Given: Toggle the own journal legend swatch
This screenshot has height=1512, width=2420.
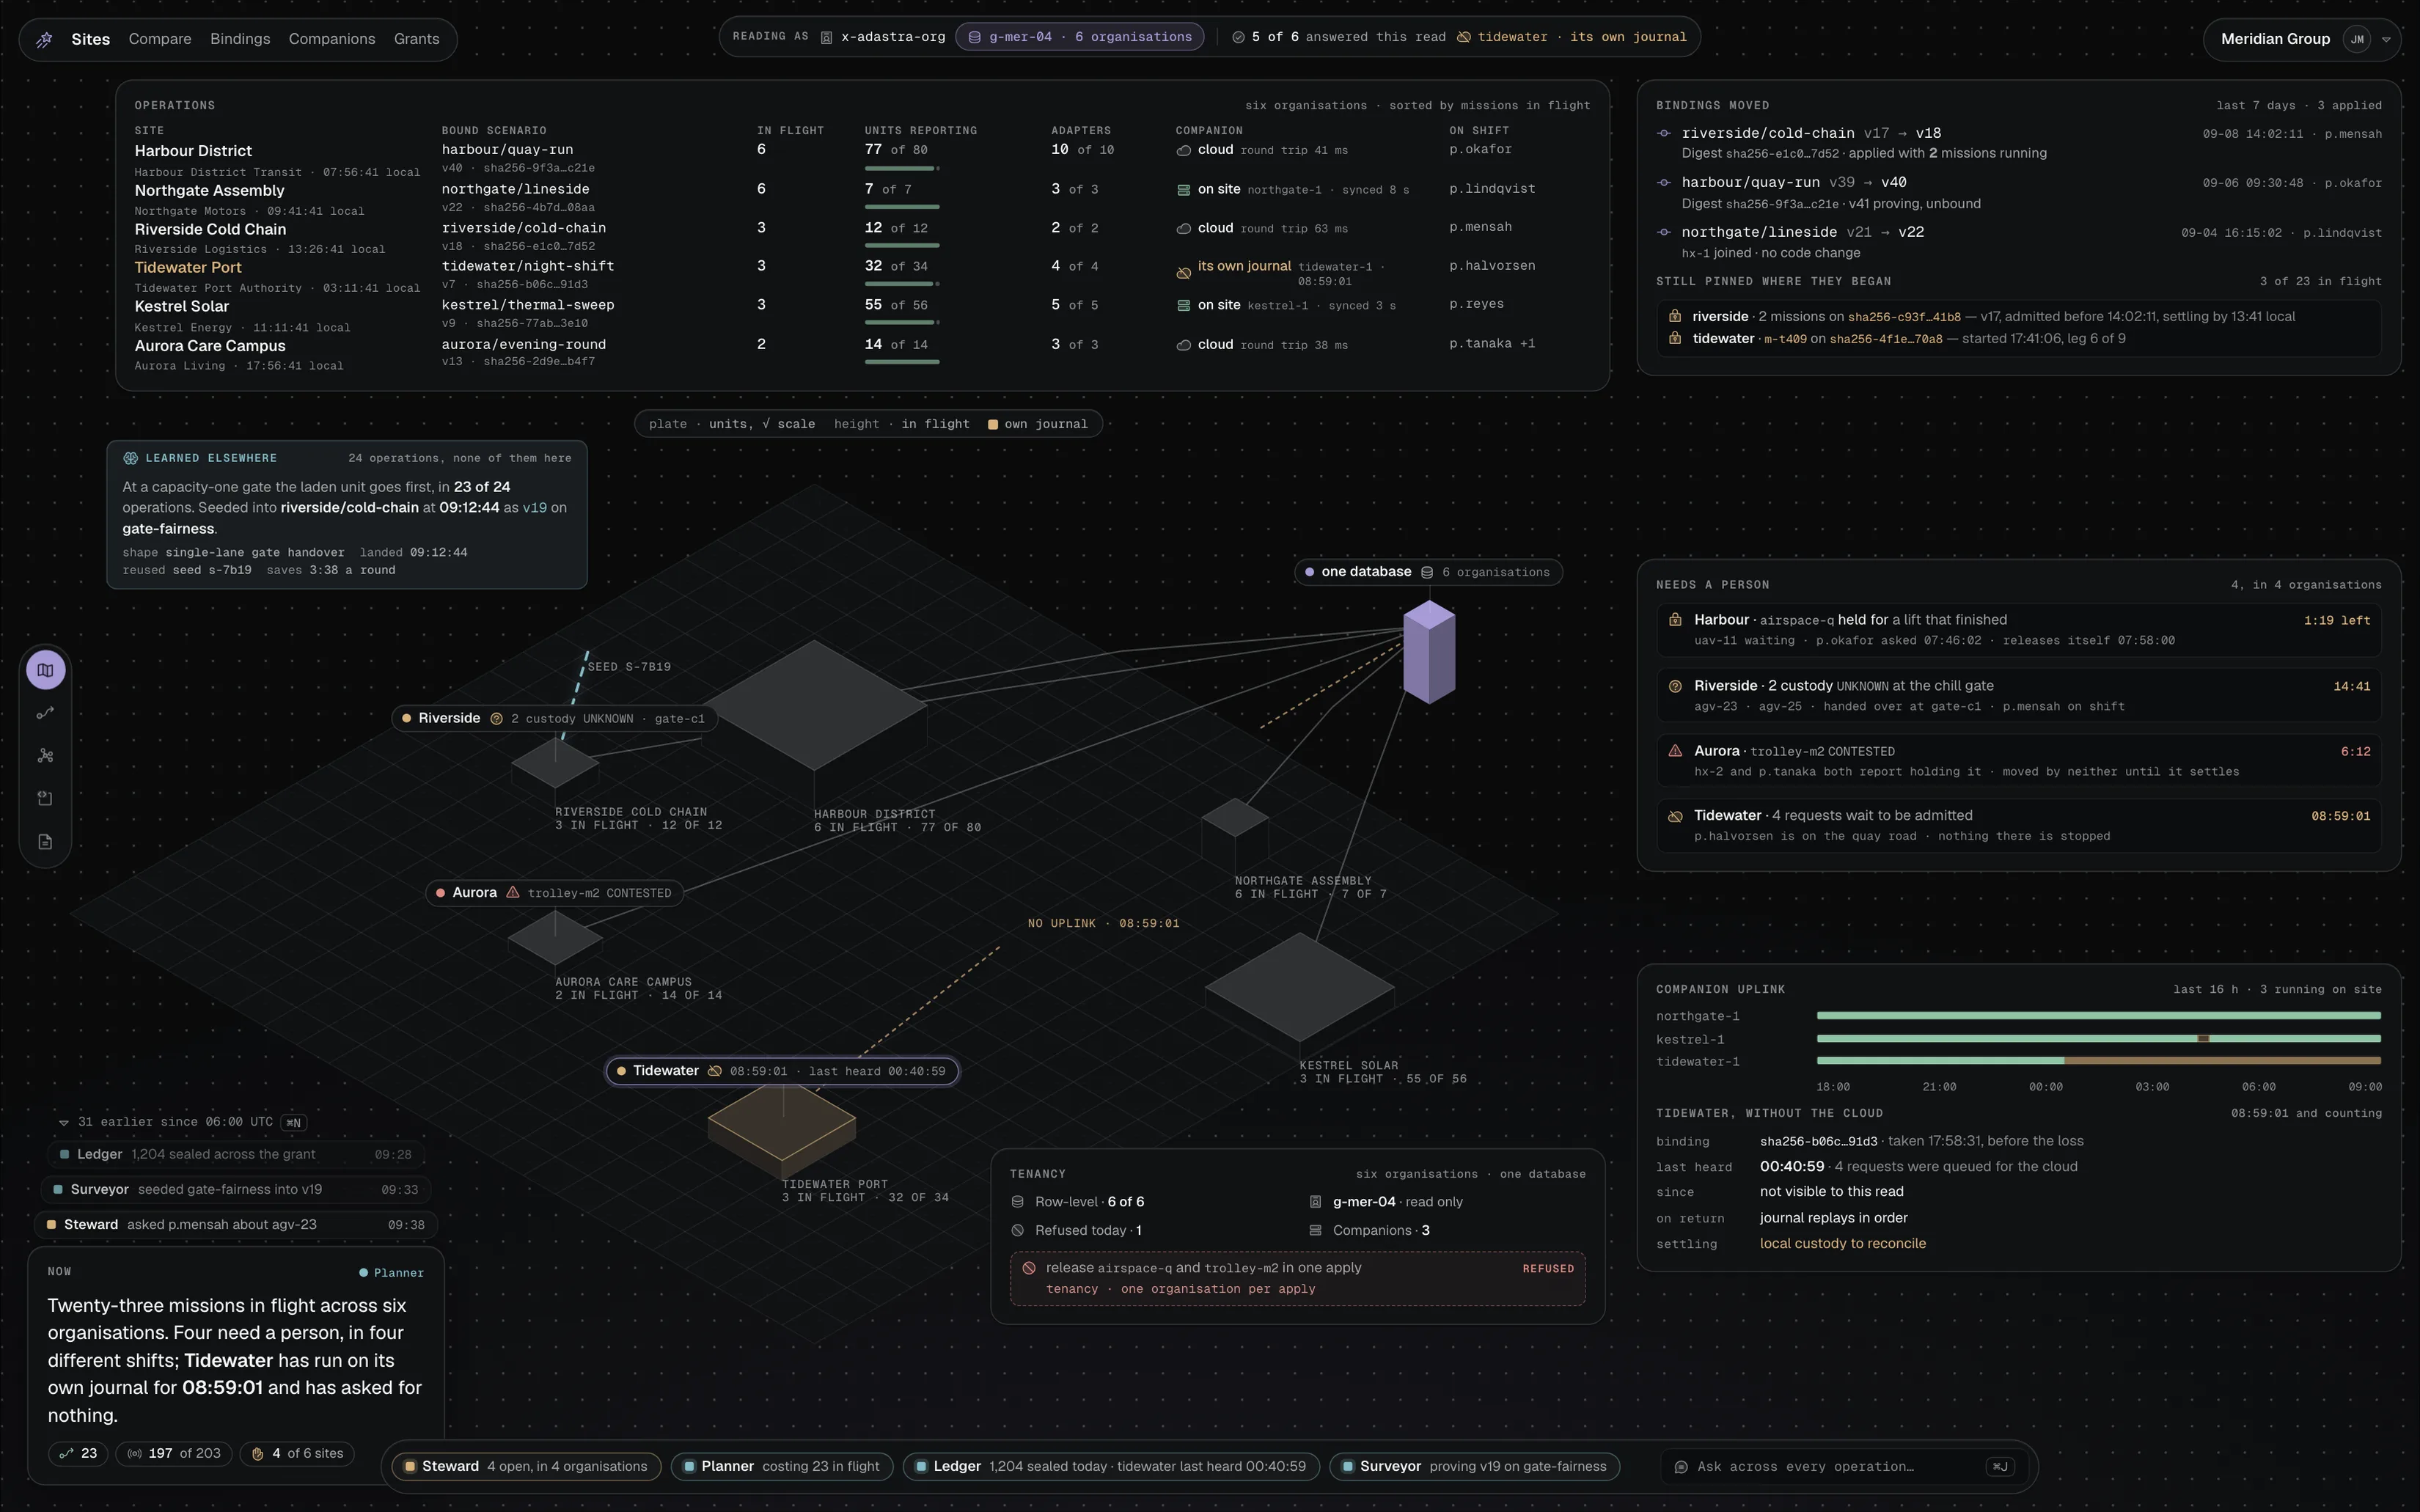Looking at the screenshot, I should tap(993, 424).
